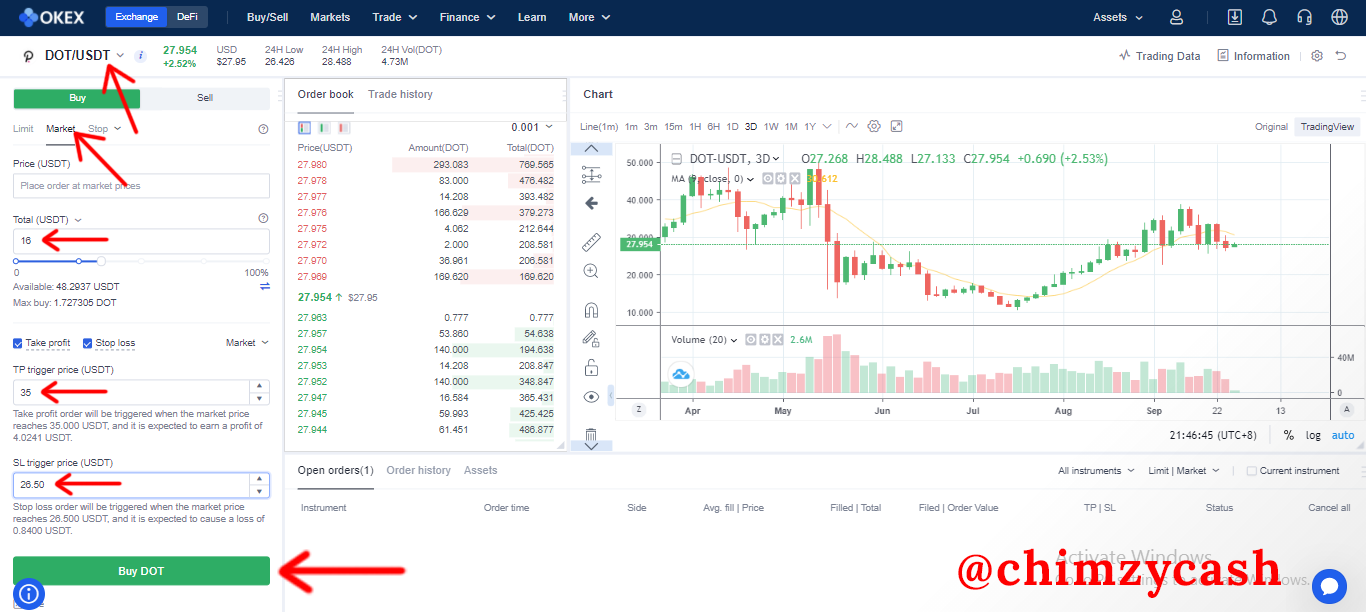The image size is (1366, 612).
Task: Switch chart to Original view
Action: tap(1271, 127)
